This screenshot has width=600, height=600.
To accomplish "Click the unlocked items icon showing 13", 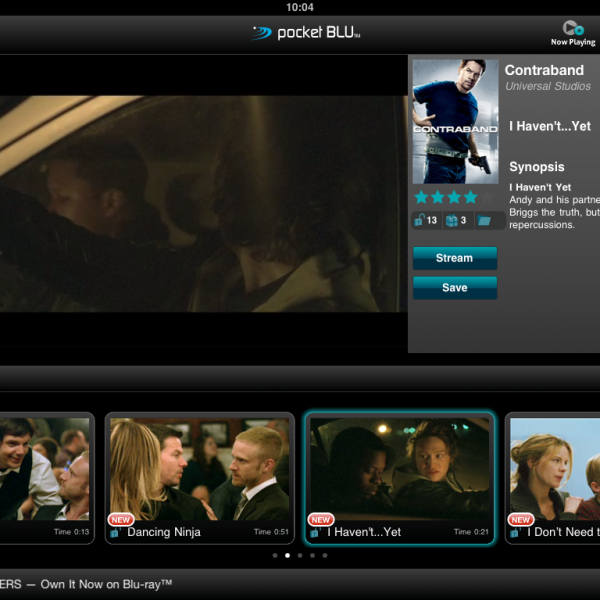I will tap(425, 220).
